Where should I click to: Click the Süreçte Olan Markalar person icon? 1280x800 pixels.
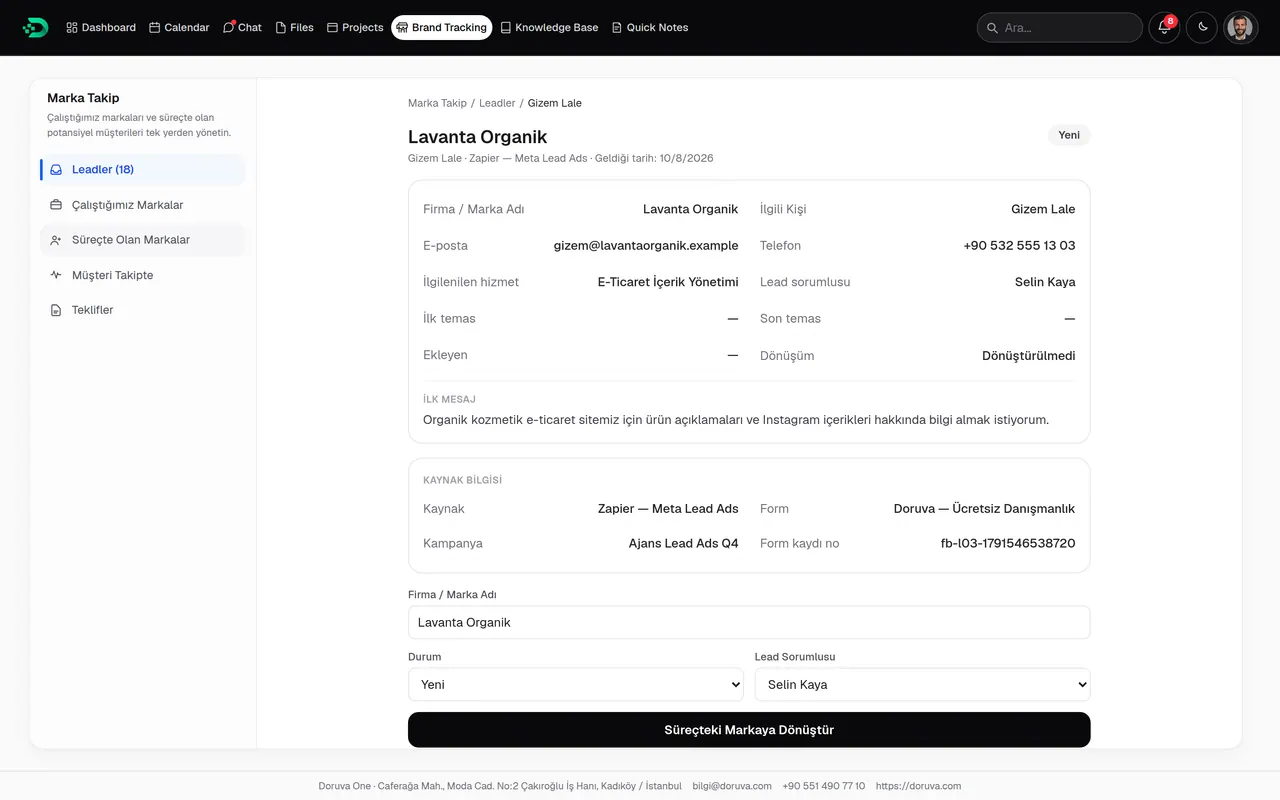click(56, 240)
